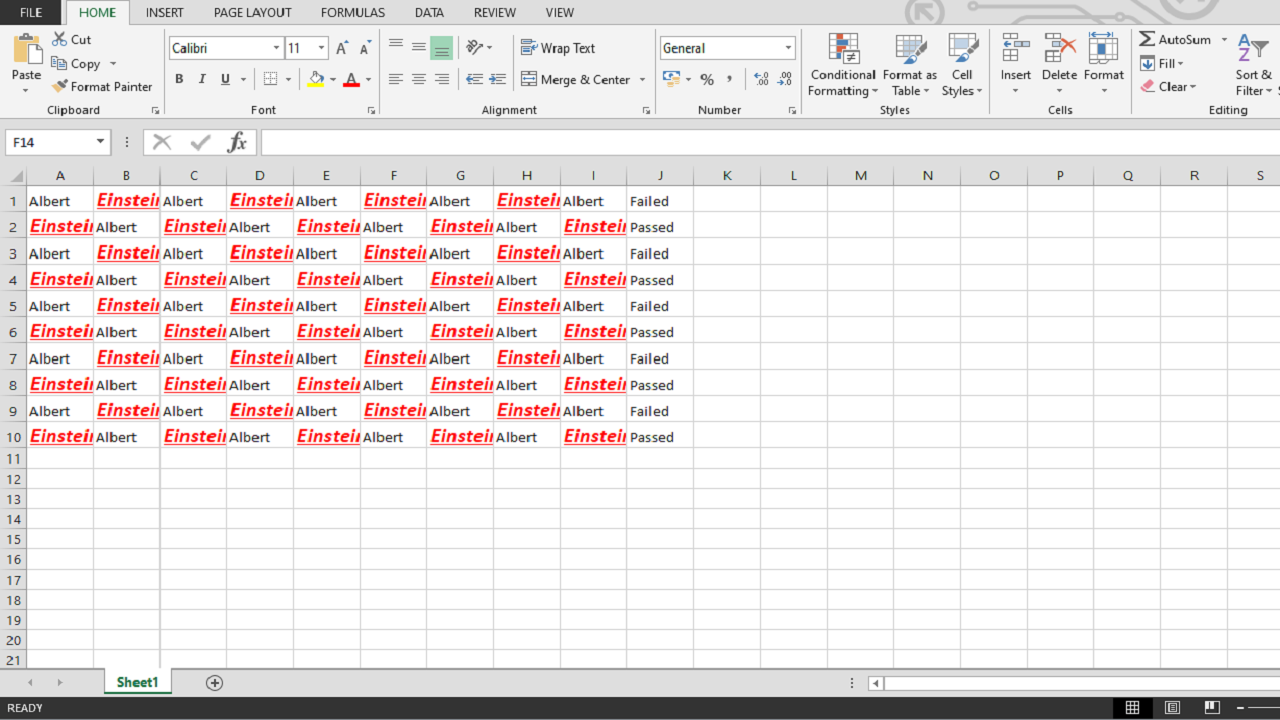The width and height of the screenshot is (1280, 720).
Task: Increase the font size
Action: (x=342, y=48)
